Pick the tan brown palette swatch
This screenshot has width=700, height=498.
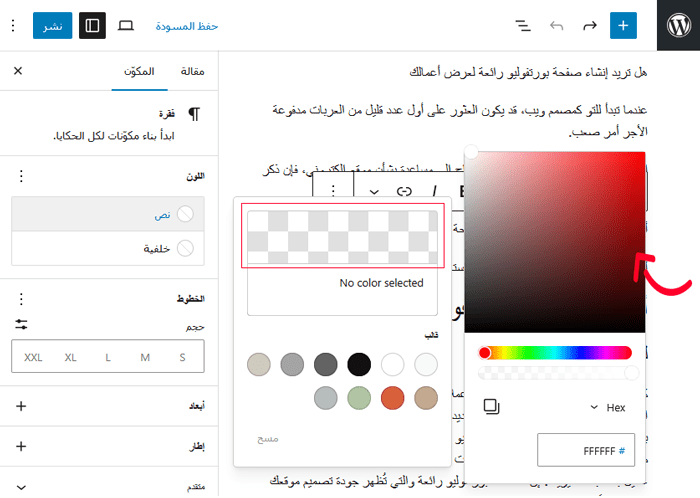pyautogui.click(x=426, y=398)
